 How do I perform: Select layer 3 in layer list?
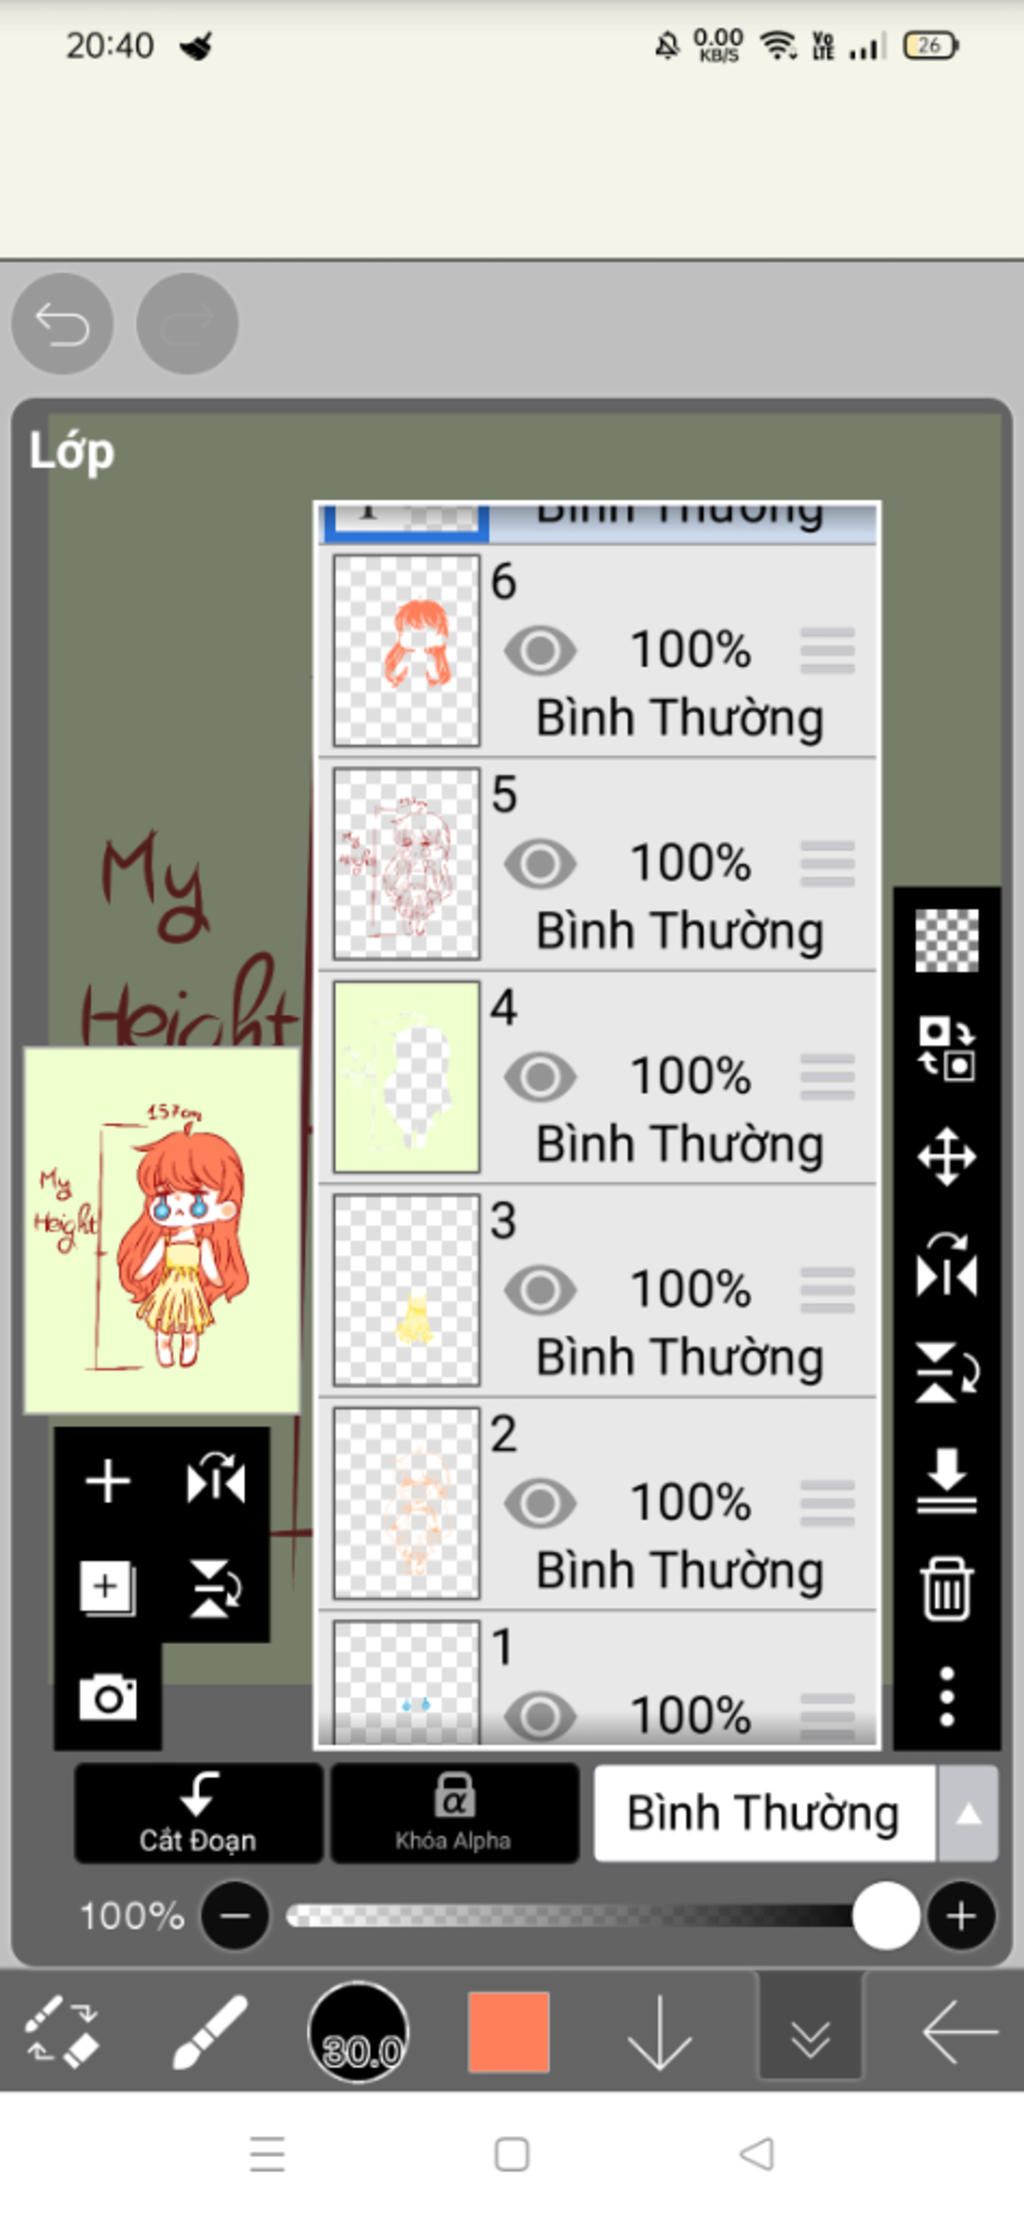598,1290
